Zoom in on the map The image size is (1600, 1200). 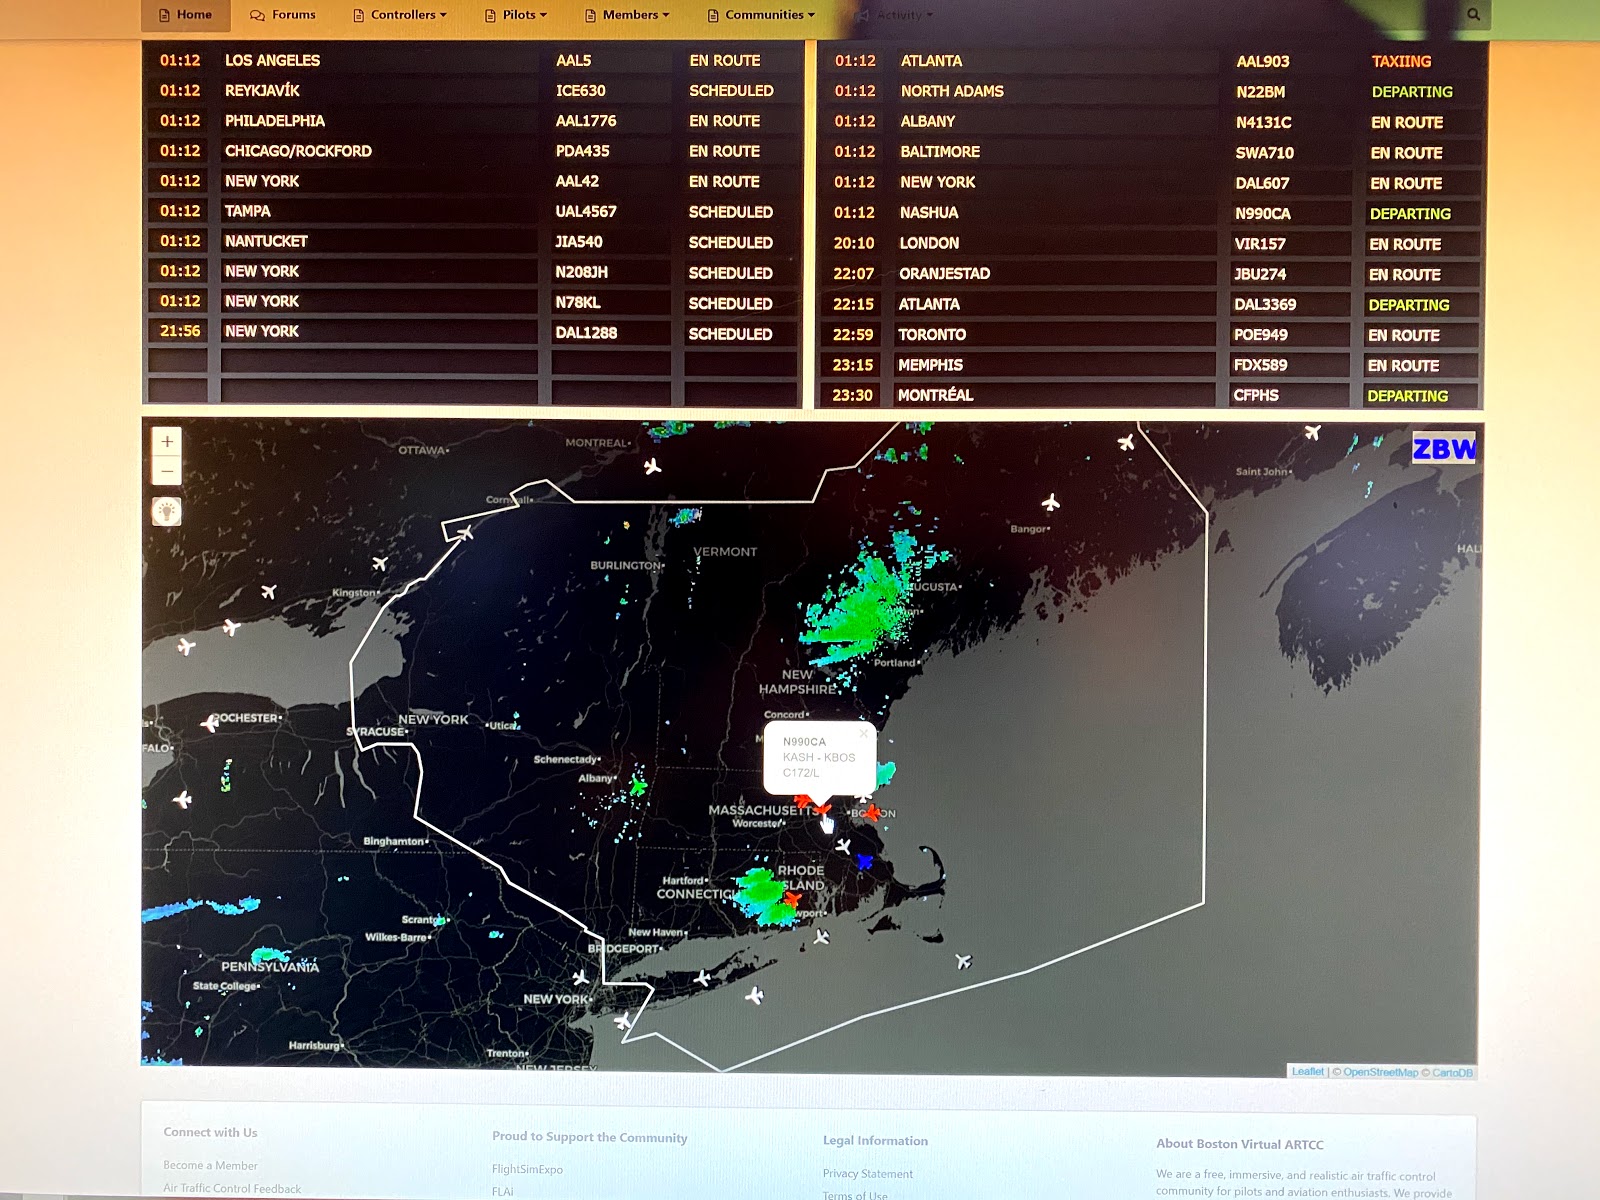point(167,441)
